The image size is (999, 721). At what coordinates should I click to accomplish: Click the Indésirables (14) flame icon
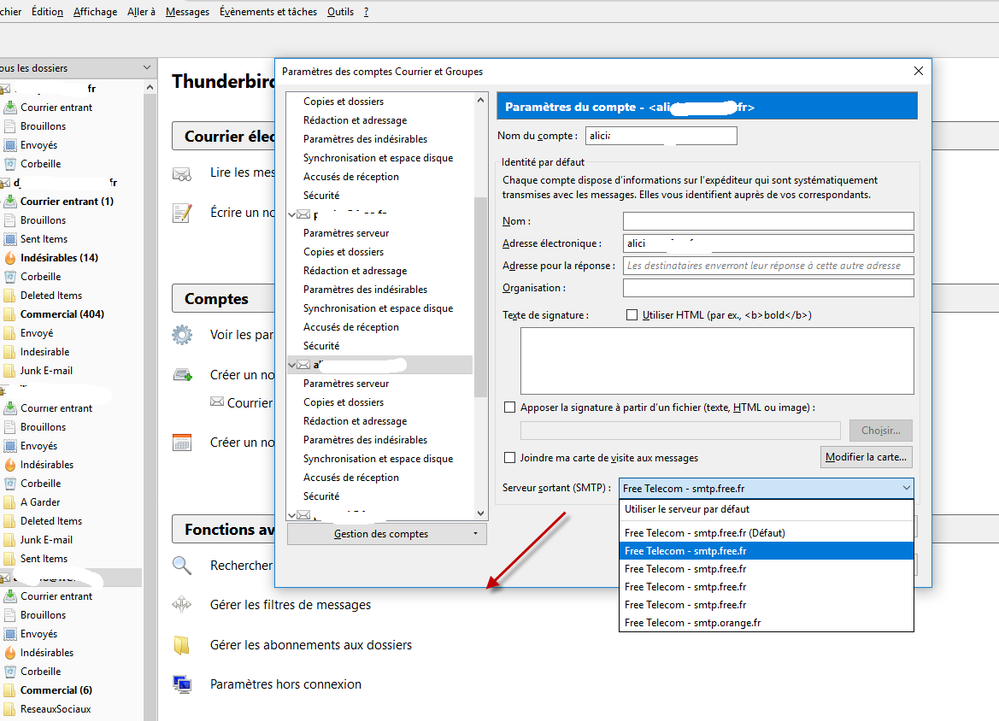[10, 258]
